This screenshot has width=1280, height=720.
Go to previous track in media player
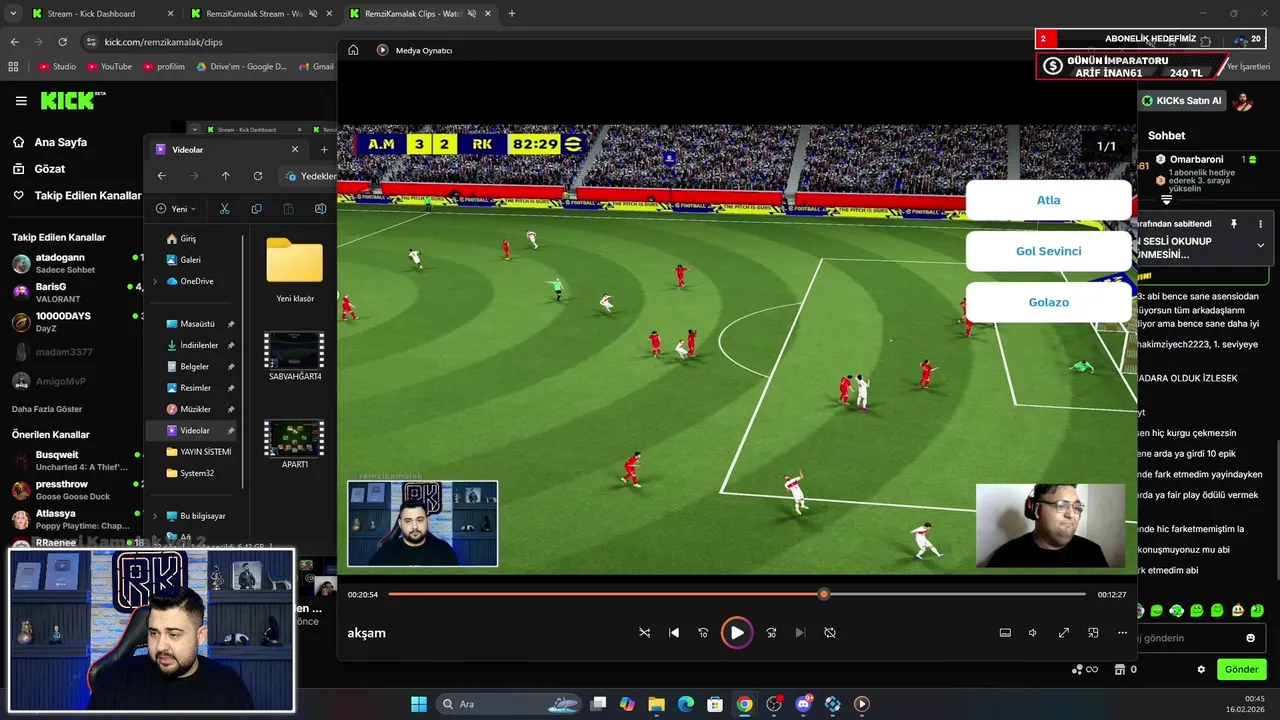[x=674, y=633]
